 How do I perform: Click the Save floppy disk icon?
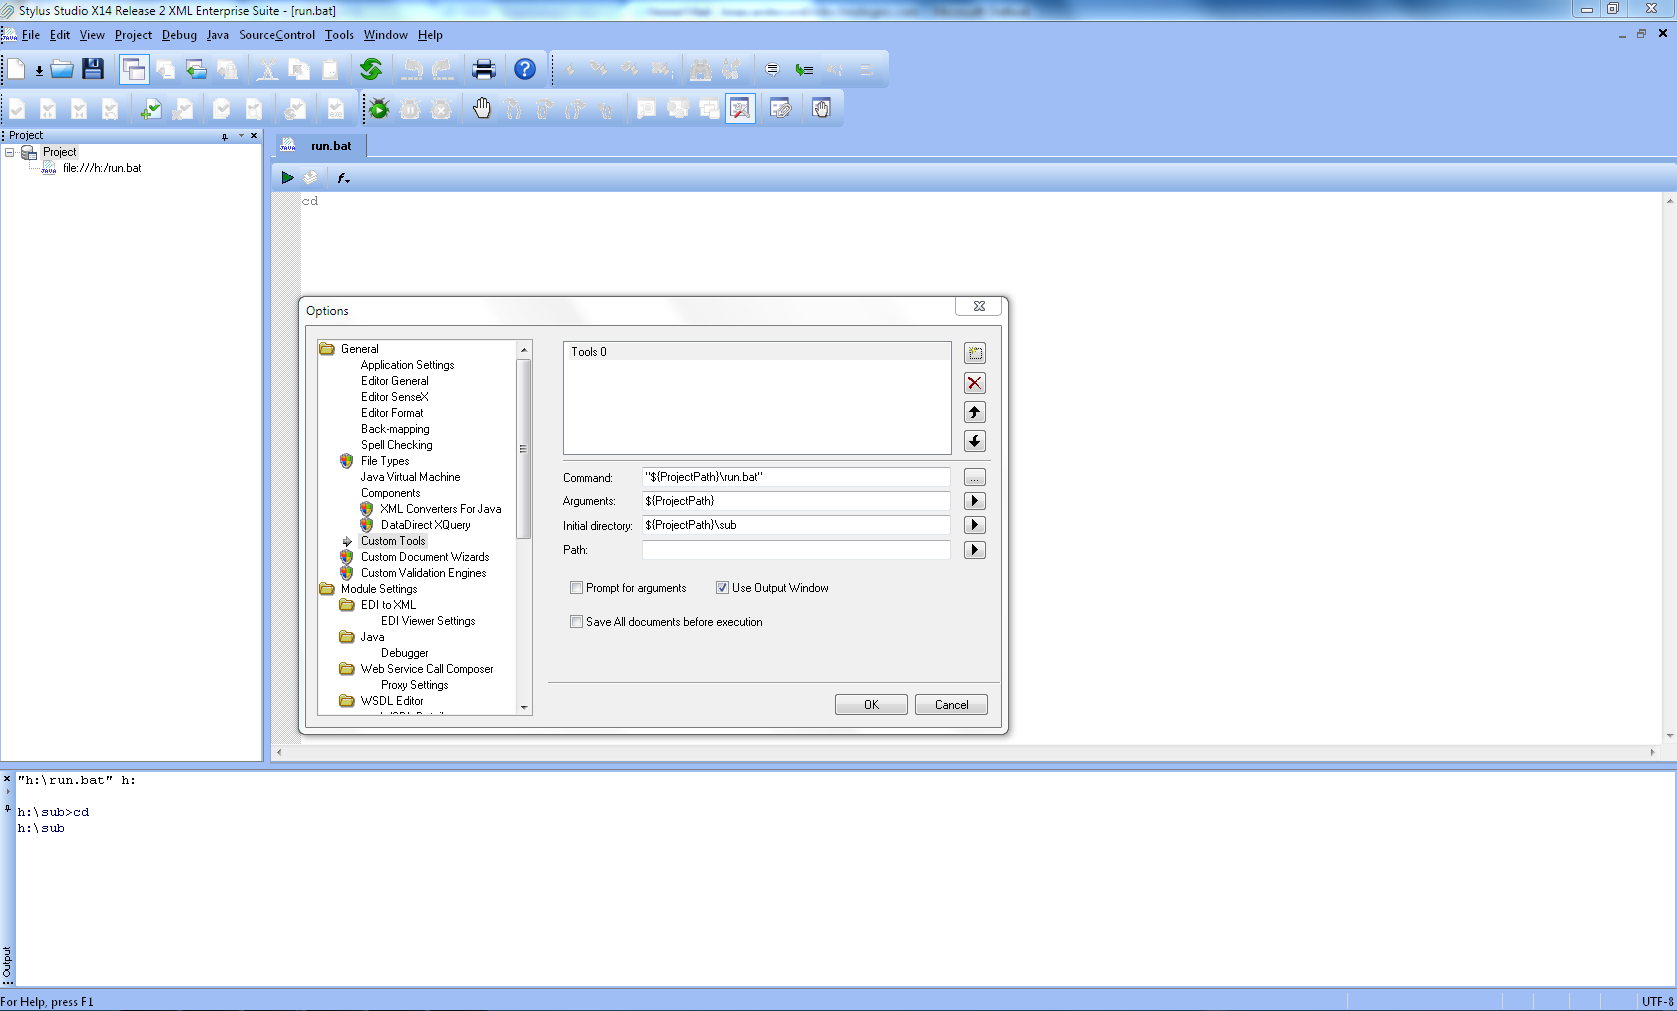[x=93, y=69]
